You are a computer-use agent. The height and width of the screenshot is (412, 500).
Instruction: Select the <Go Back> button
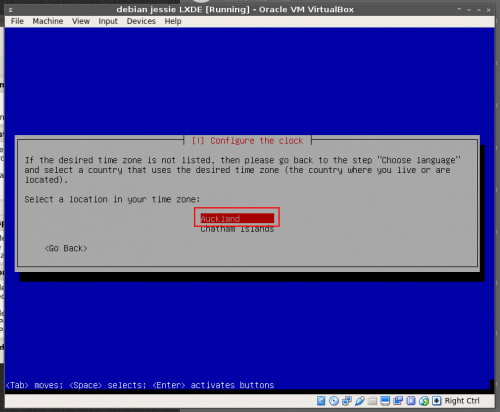pos(66,248)
